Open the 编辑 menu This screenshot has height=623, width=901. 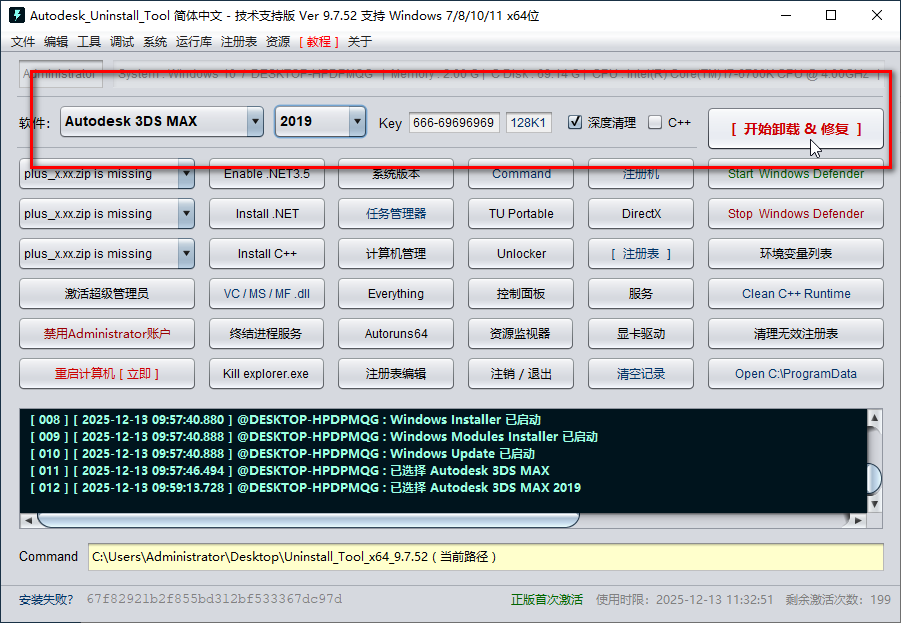click(x=56, y=41)
